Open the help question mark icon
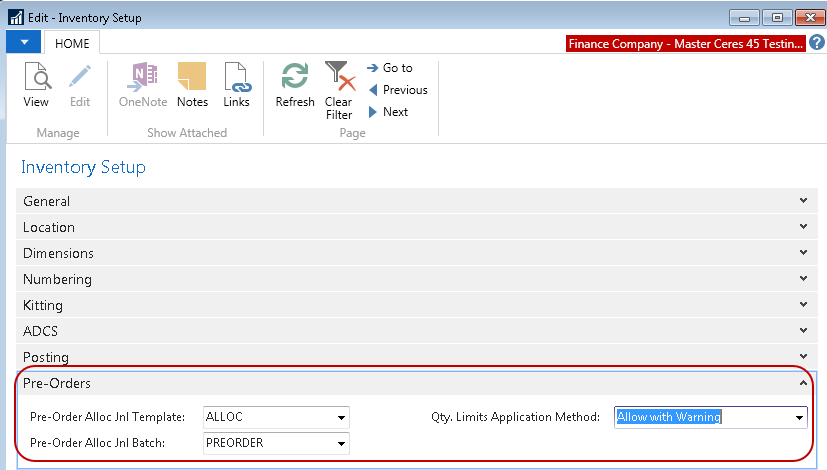Viewport: 827px width, 470px height. click(x=816, y=43)
